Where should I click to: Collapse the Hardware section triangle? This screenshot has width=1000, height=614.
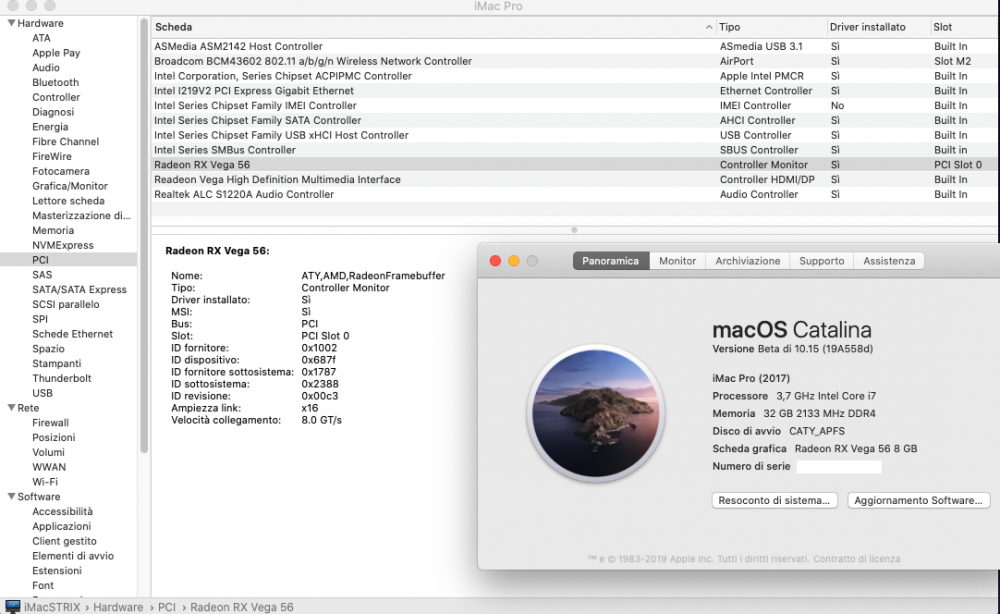(11, 23)
